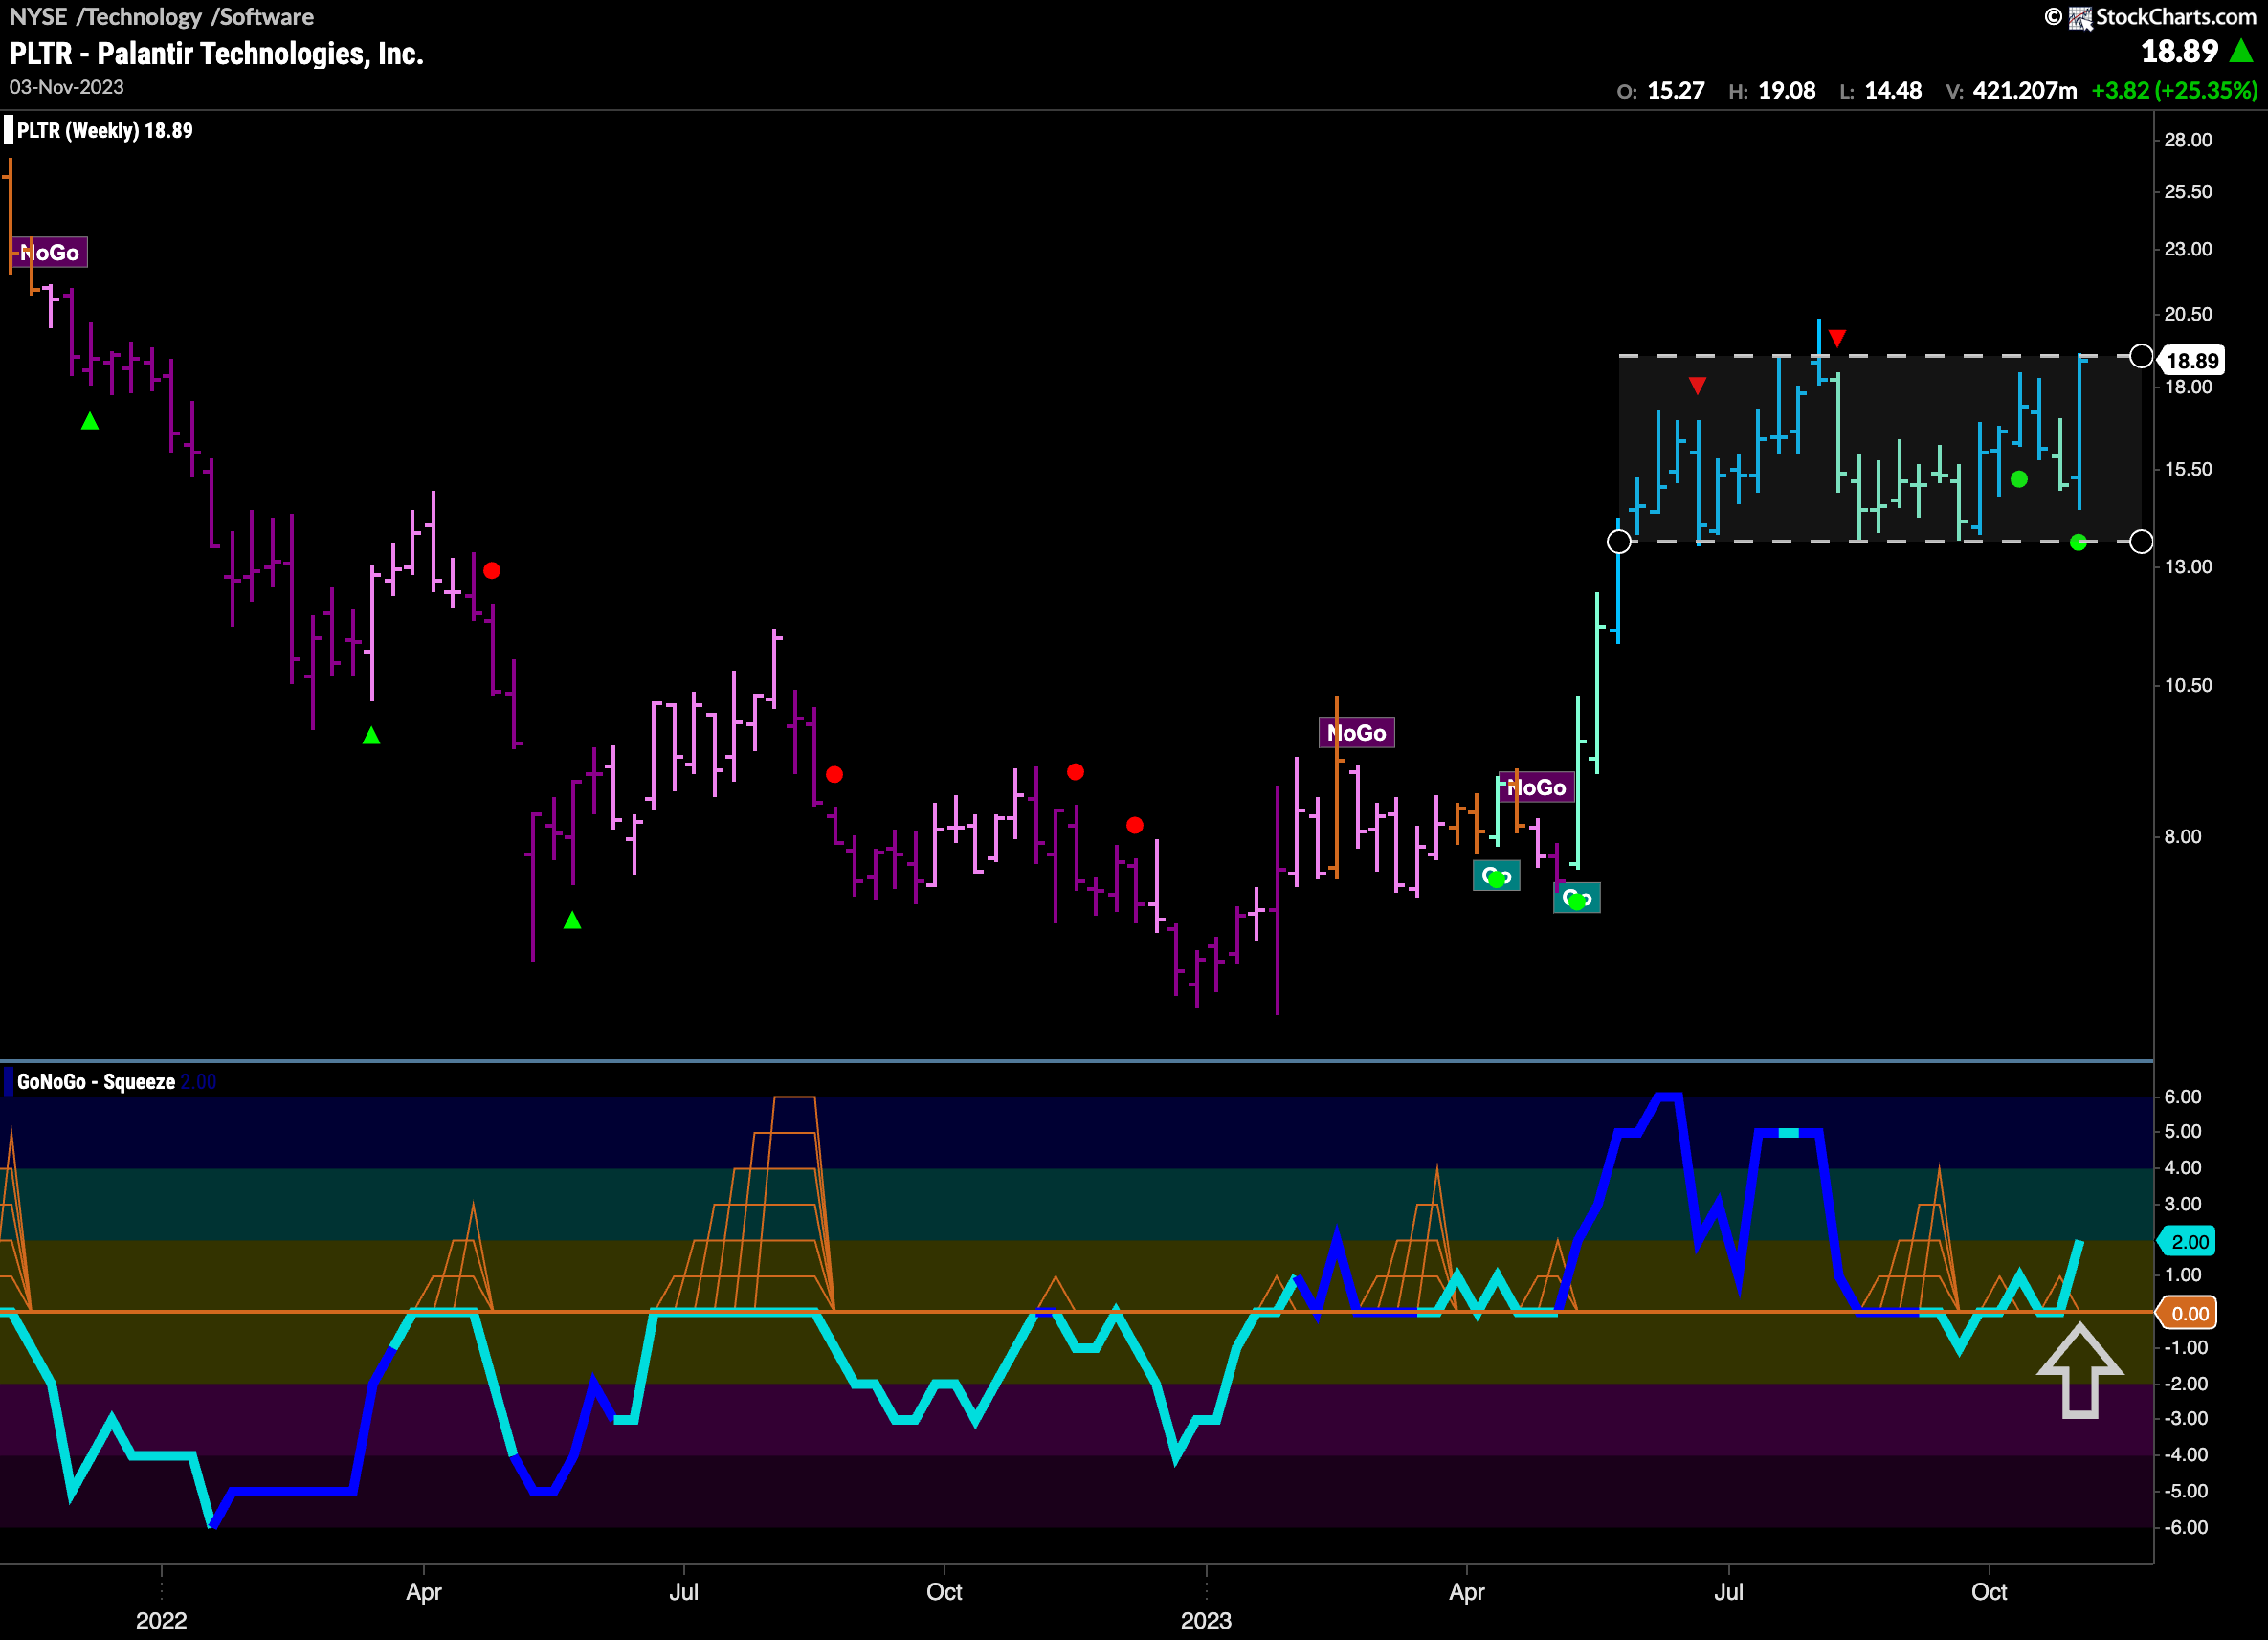Click the NYSE /Technology /Software breadcrumb

click(161, 17)
